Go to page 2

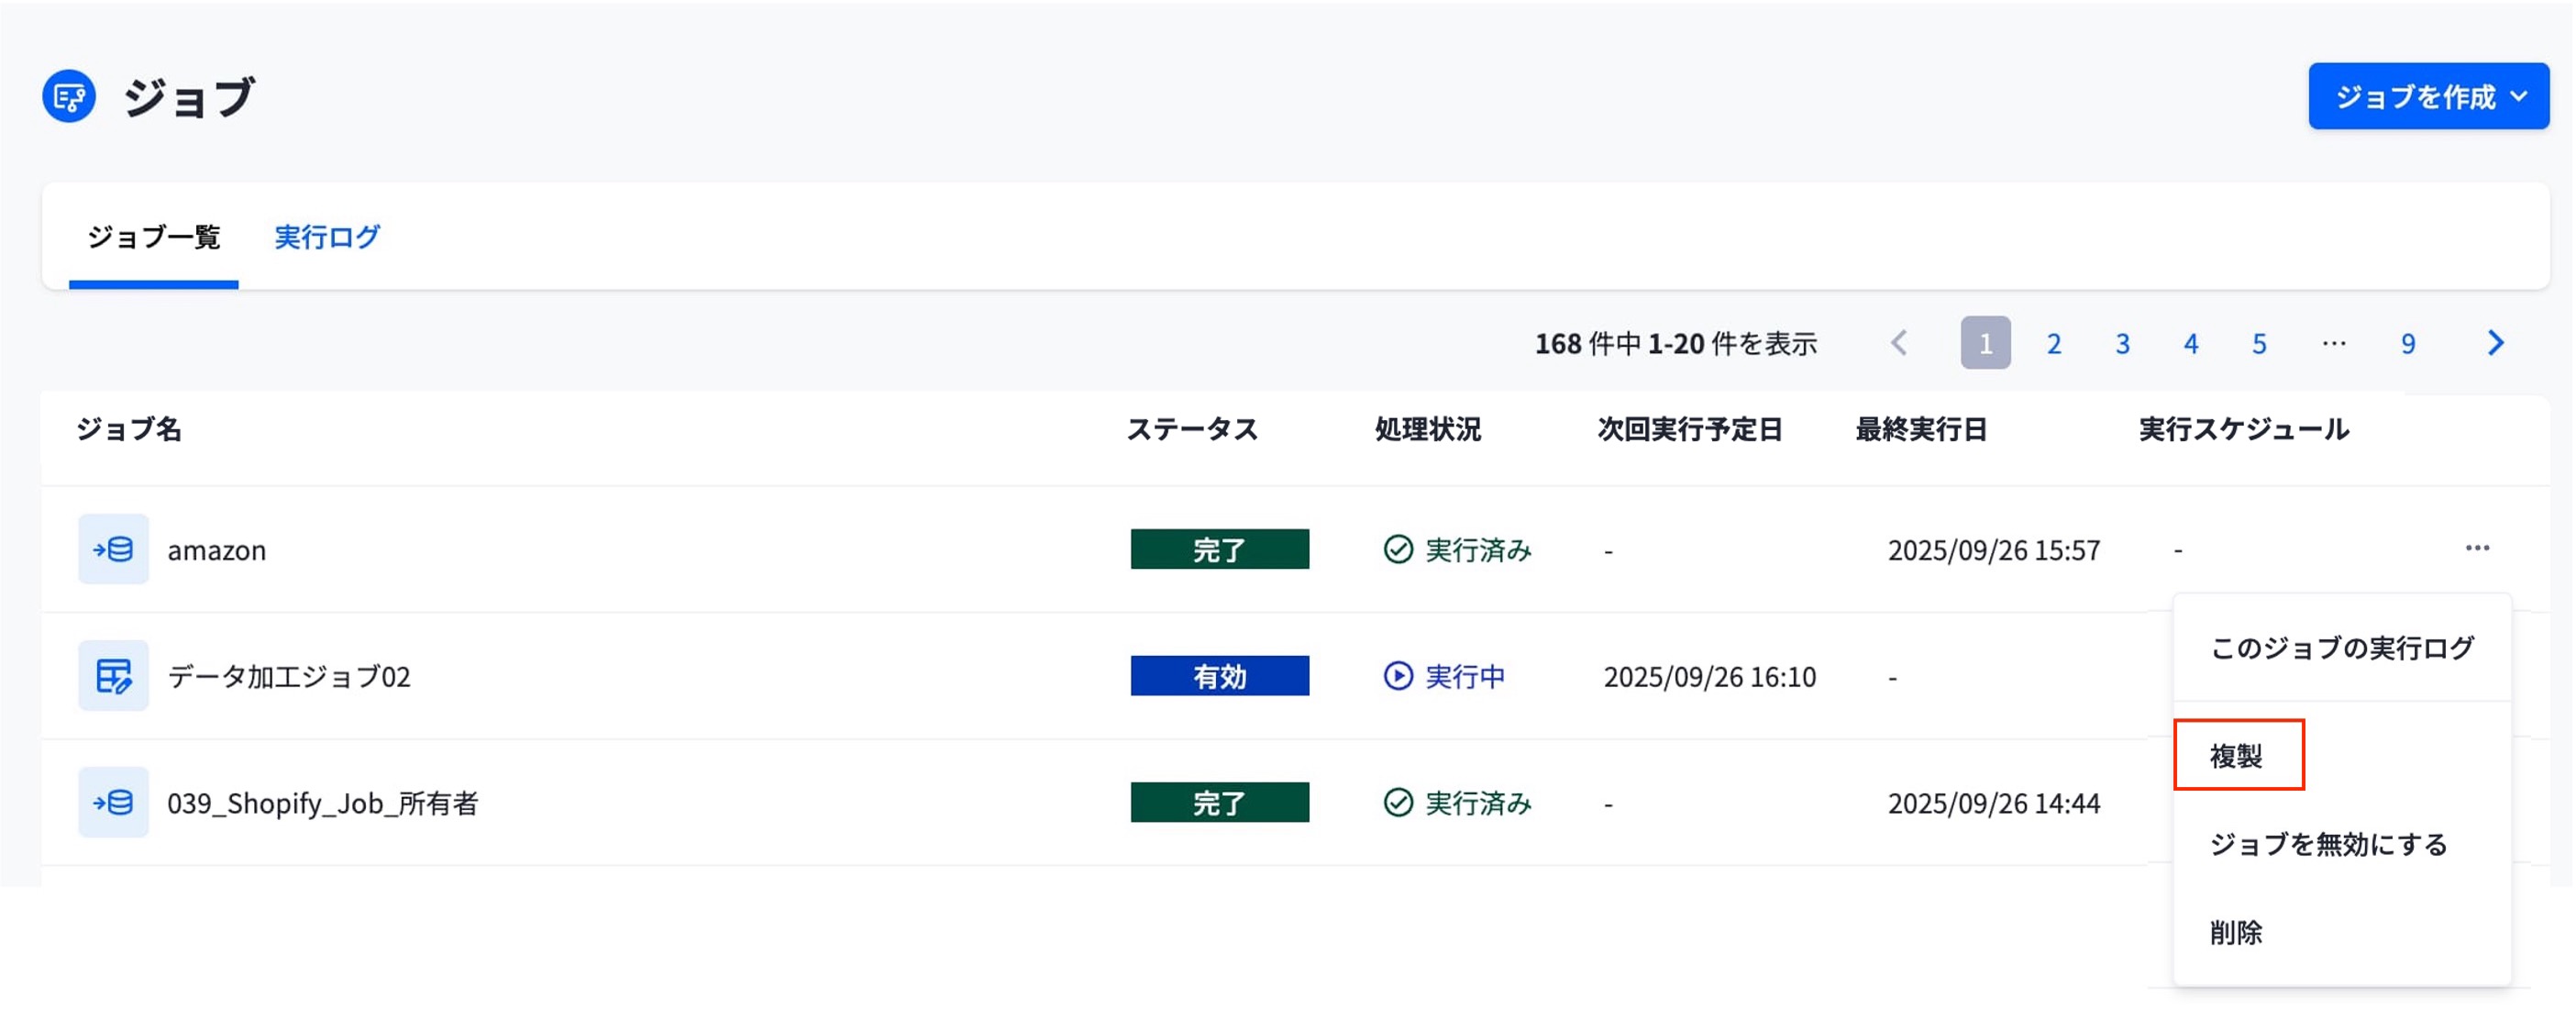[x=2053, y=344]
